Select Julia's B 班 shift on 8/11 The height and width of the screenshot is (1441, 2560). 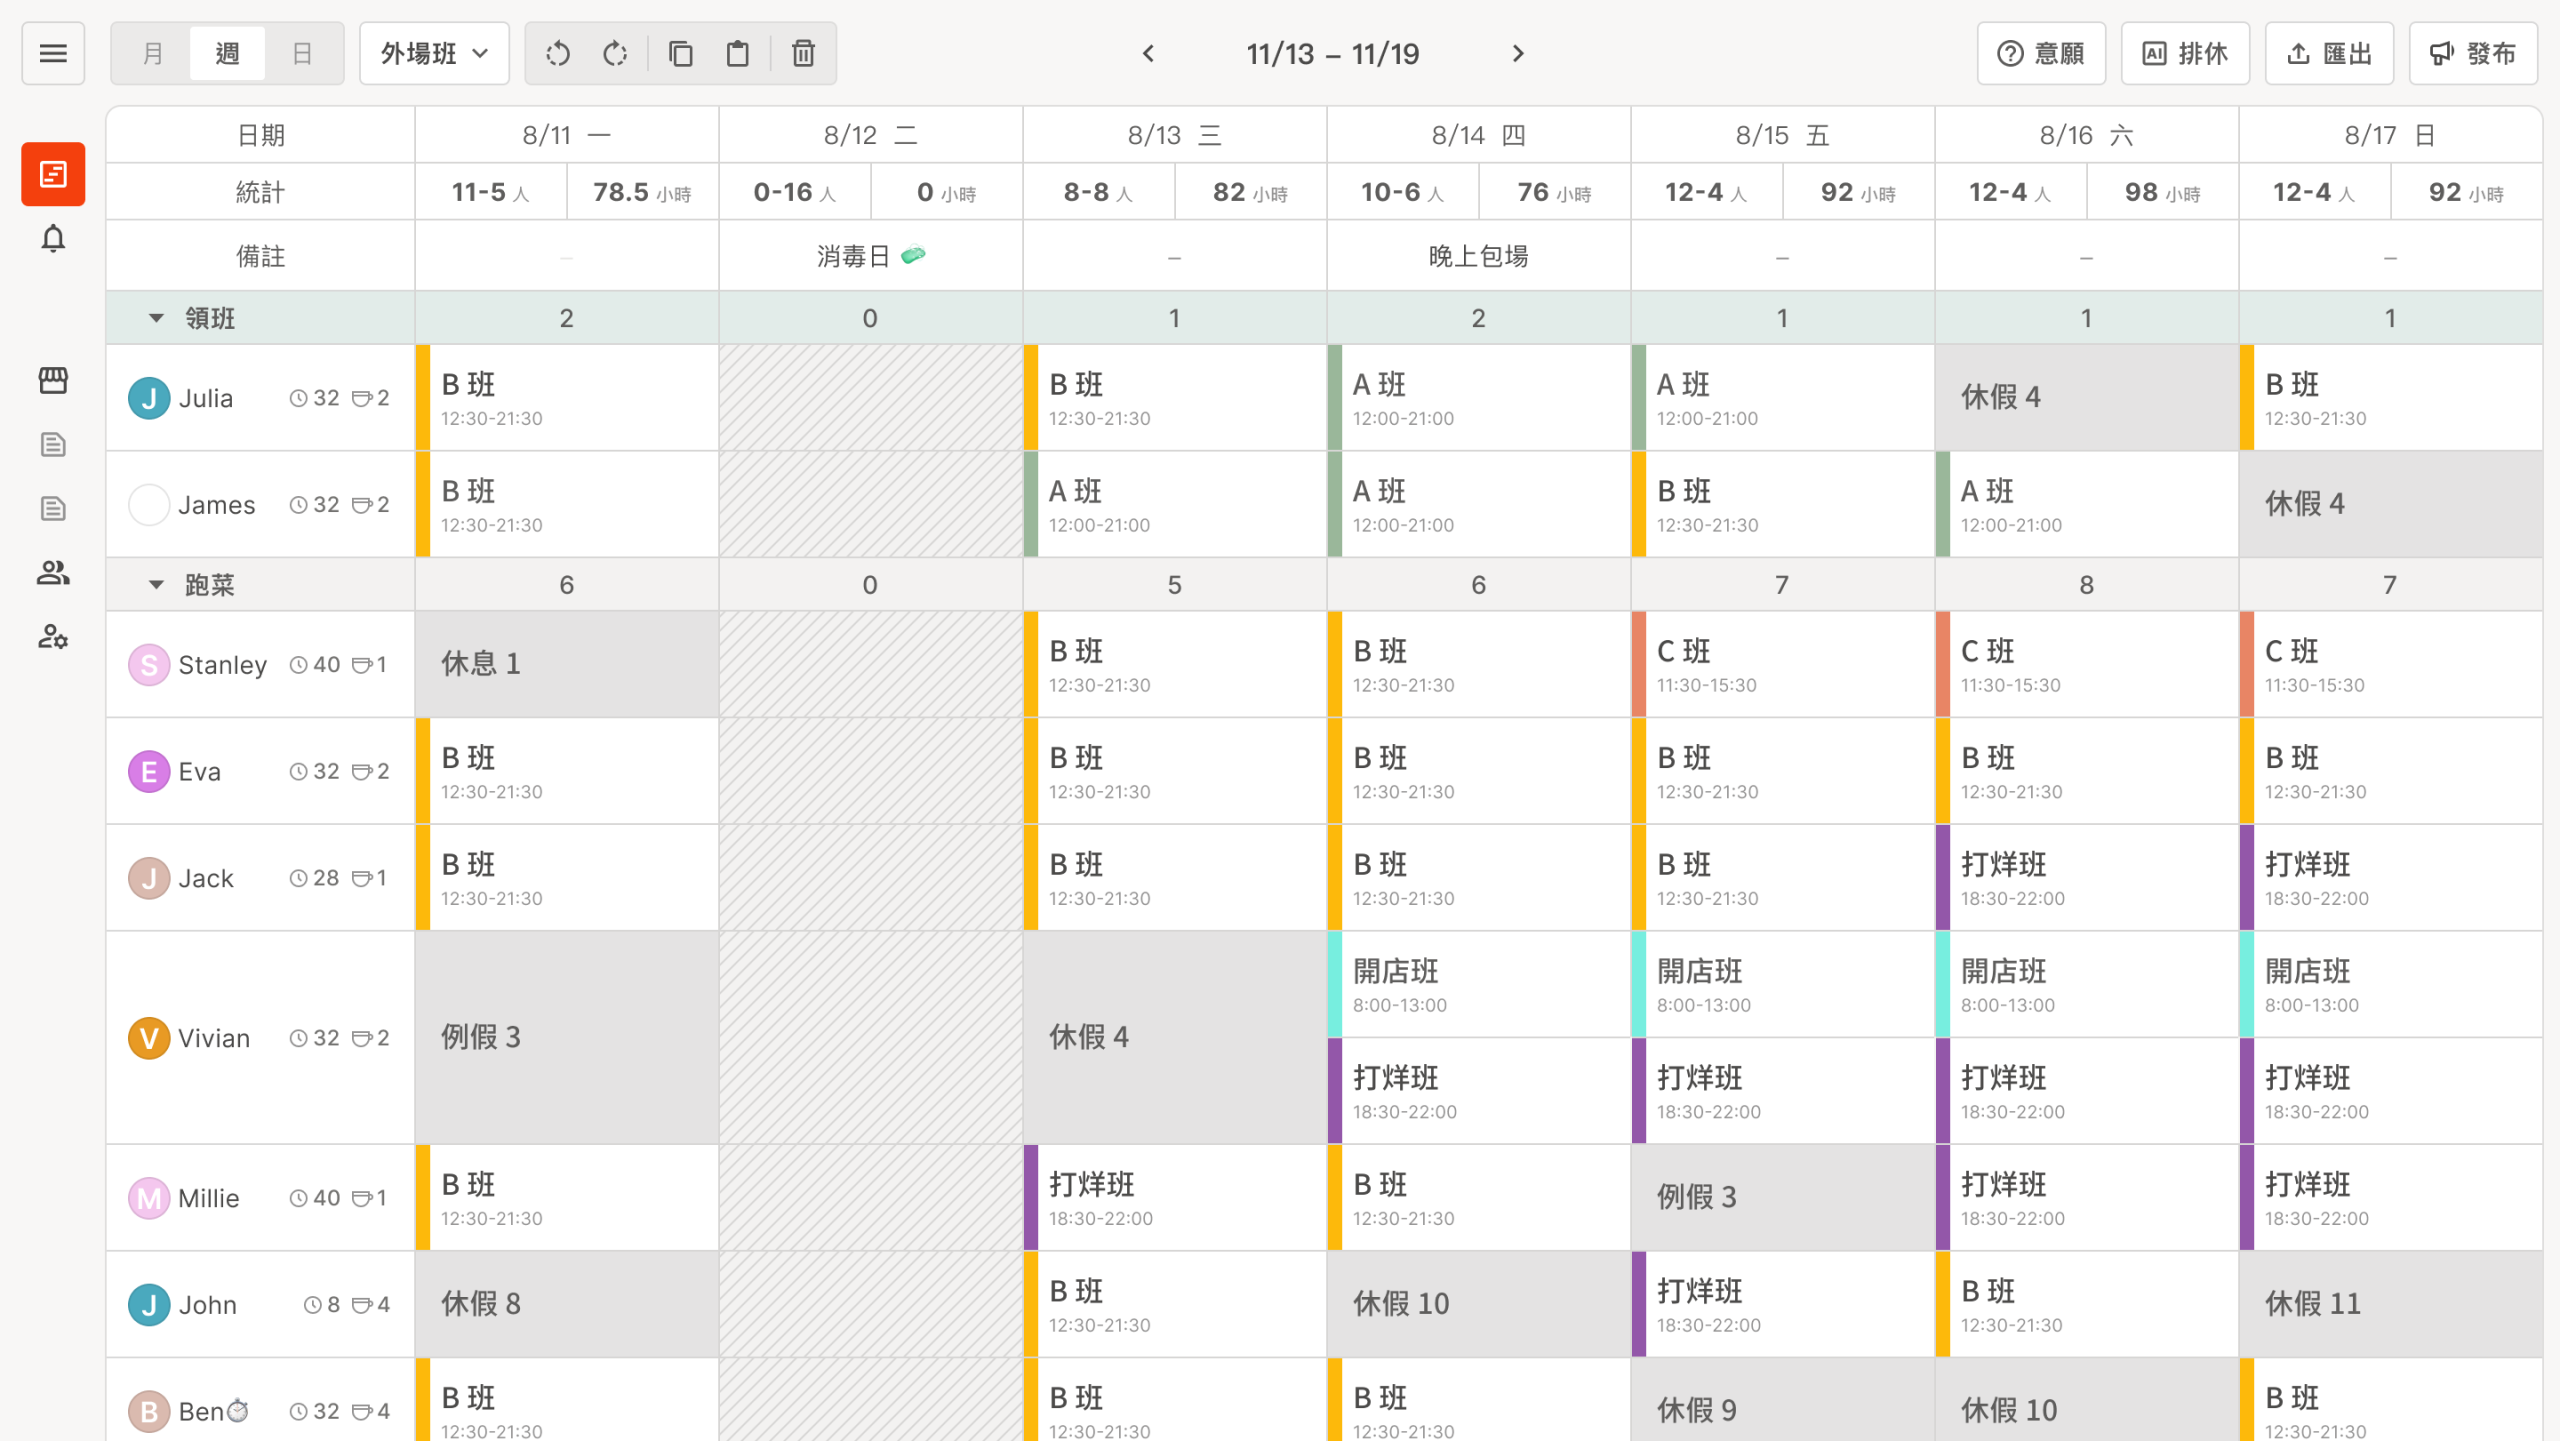(x=566, y=398)
